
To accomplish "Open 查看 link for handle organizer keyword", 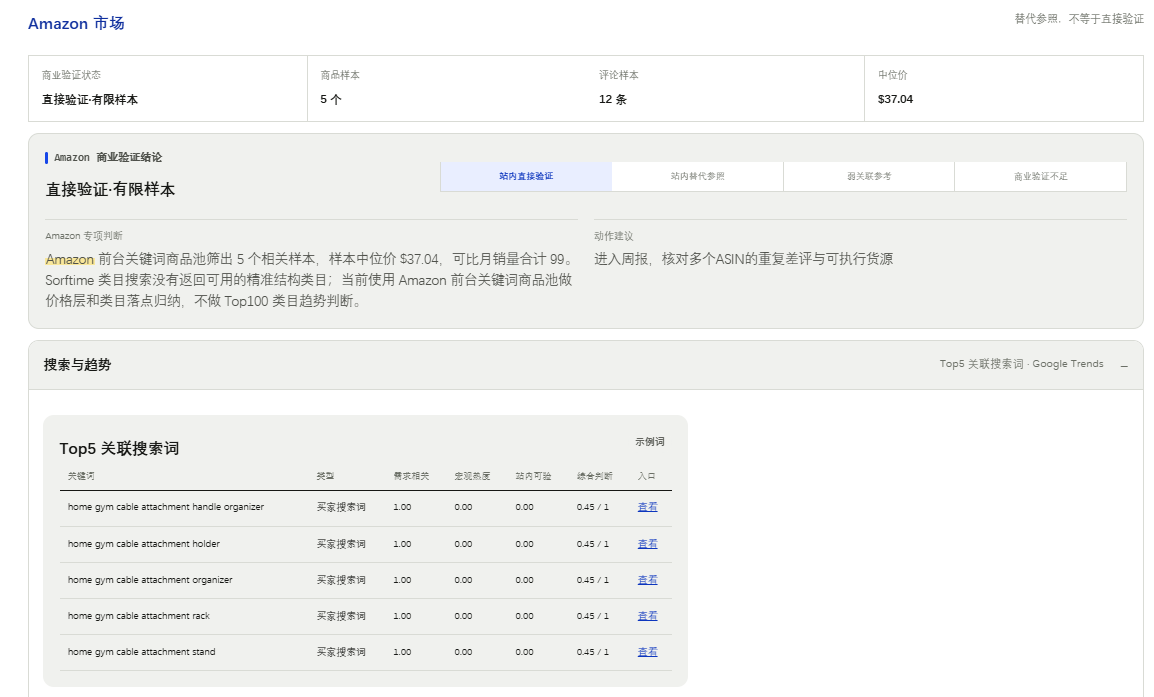I will click(647, 507).
